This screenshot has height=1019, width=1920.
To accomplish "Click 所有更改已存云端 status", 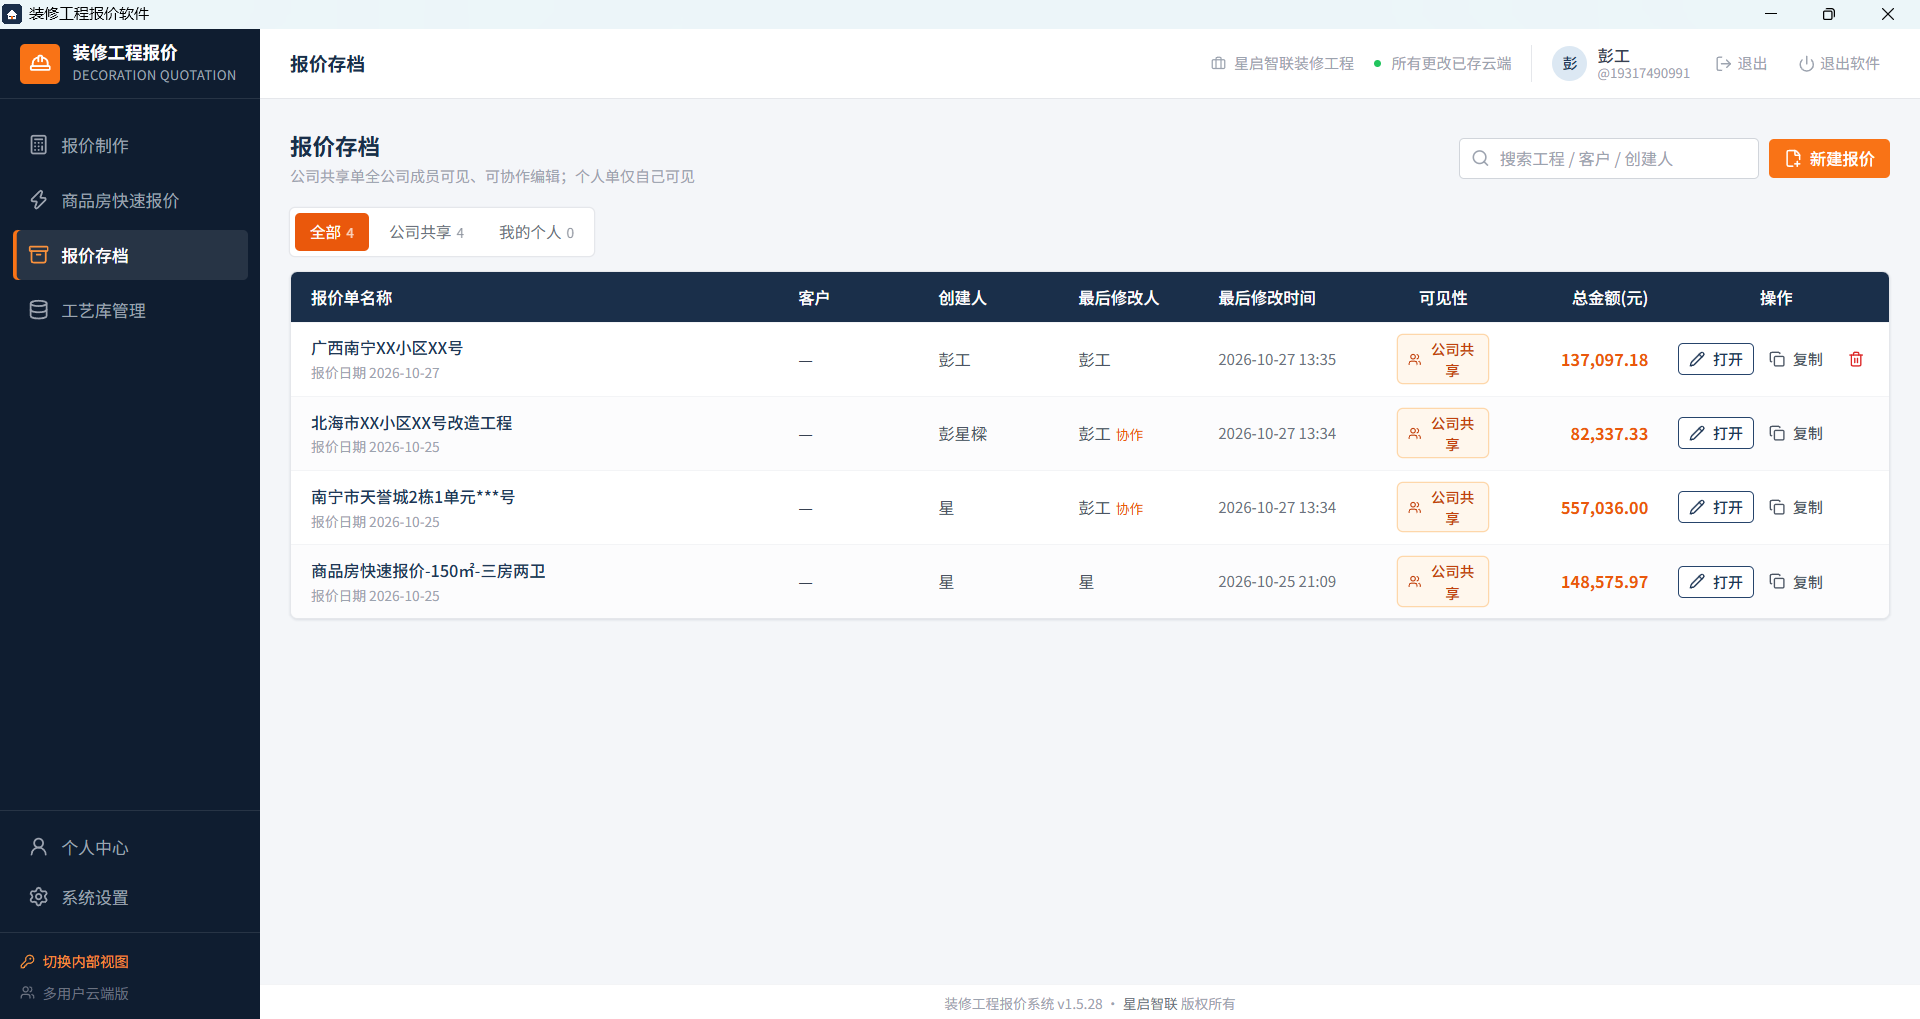I will (x=1442, y=63).
